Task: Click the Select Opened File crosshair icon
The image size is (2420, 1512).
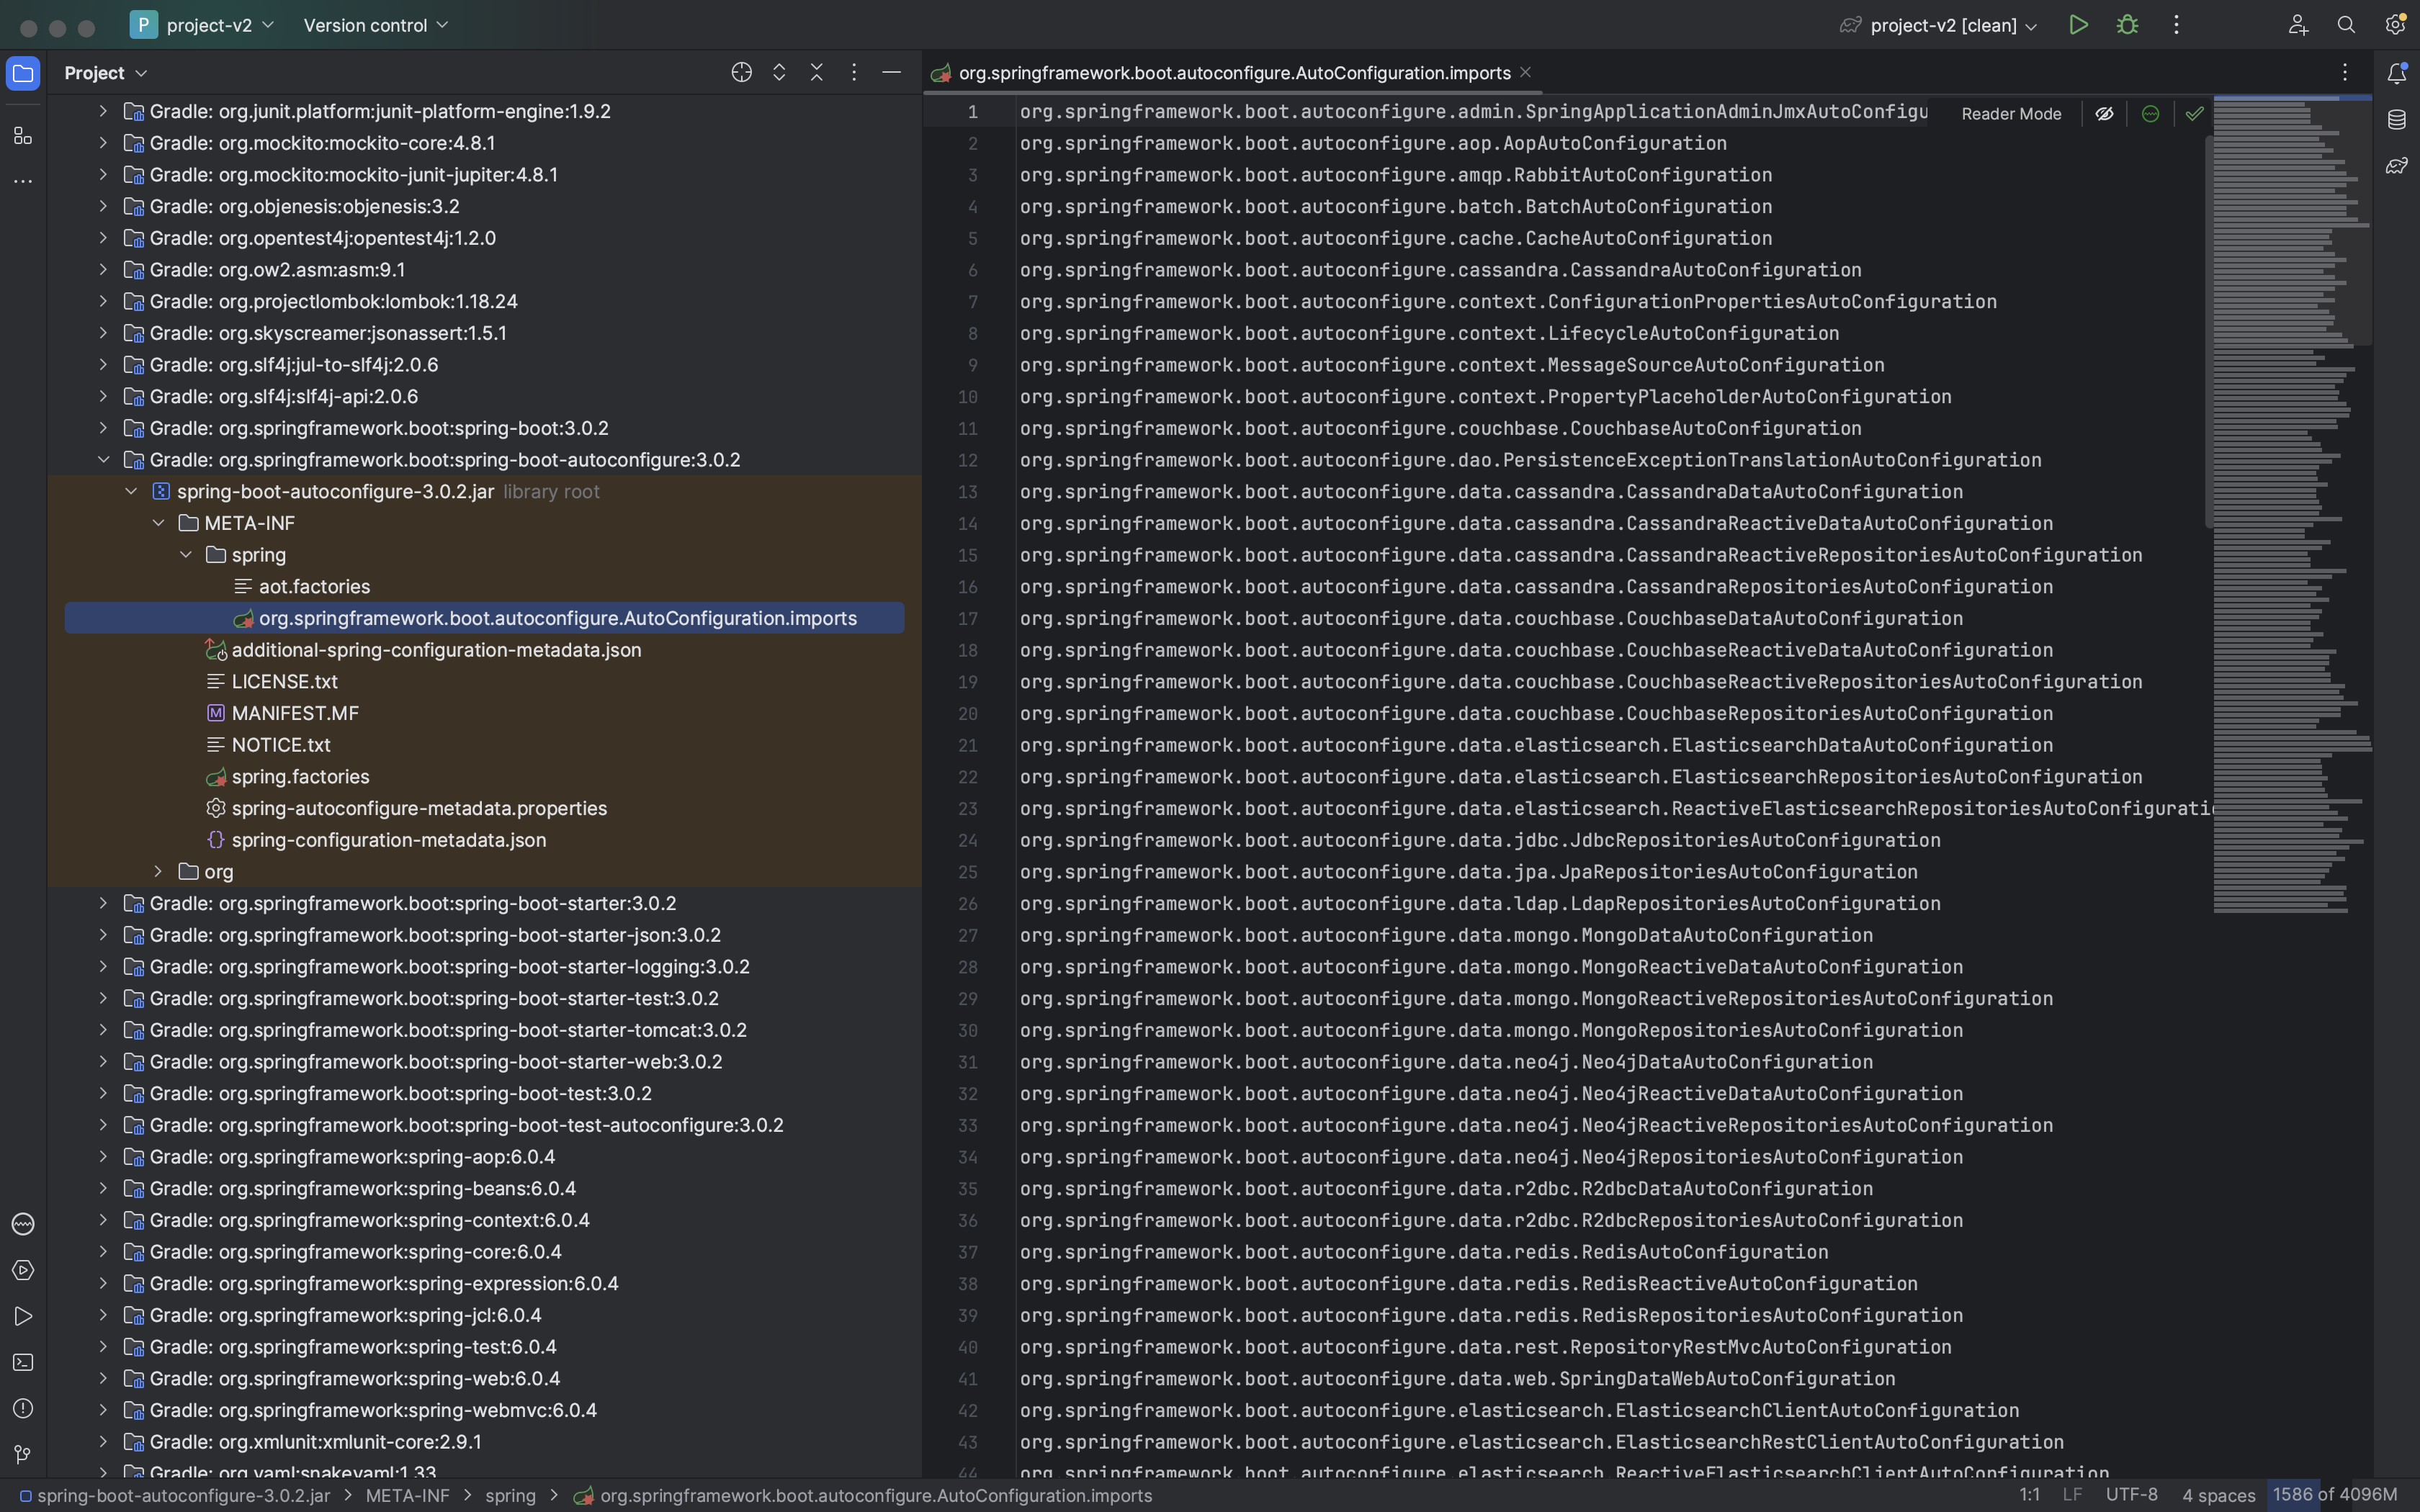Action: point(741,73)
